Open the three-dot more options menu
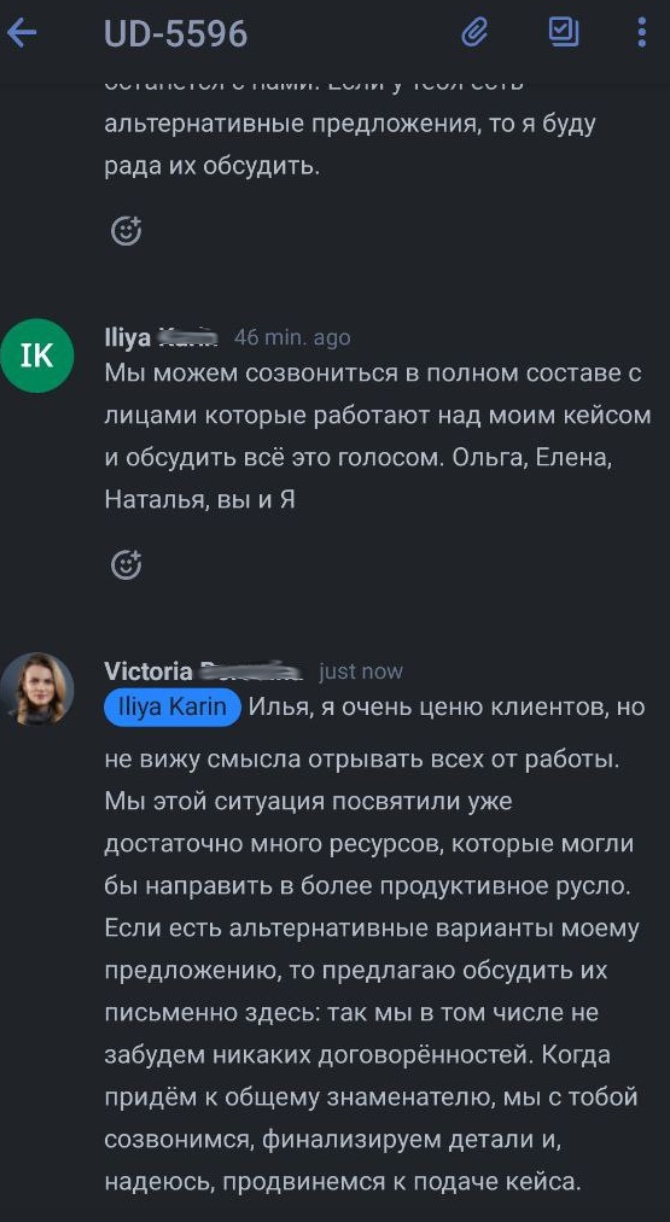Image resolution: width=670 pixels, height=1222 pixels. pos(642,34)
